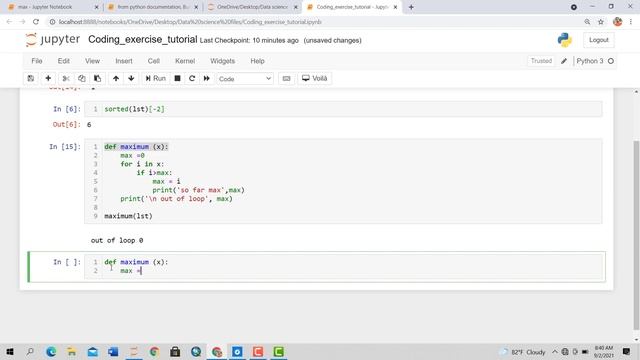Rename notebook title Coding_exercise_tutorial

tap(142, 40)
